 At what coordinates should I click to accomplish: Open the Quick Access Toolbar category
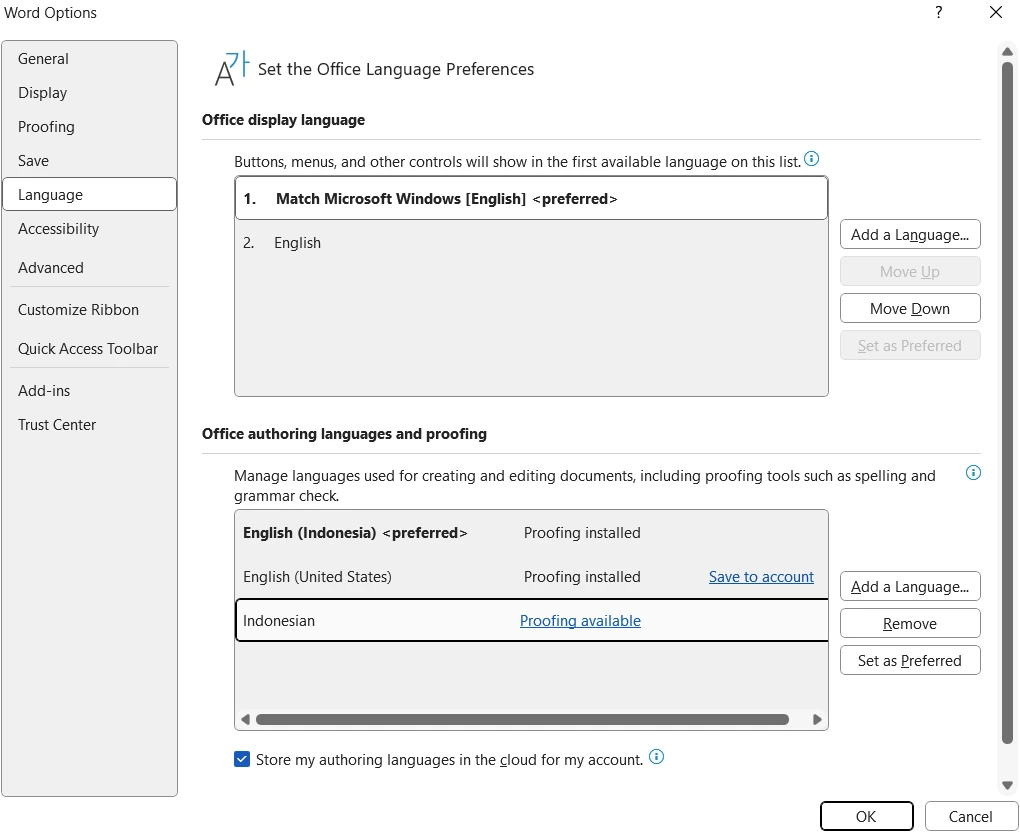coord(89,349)
